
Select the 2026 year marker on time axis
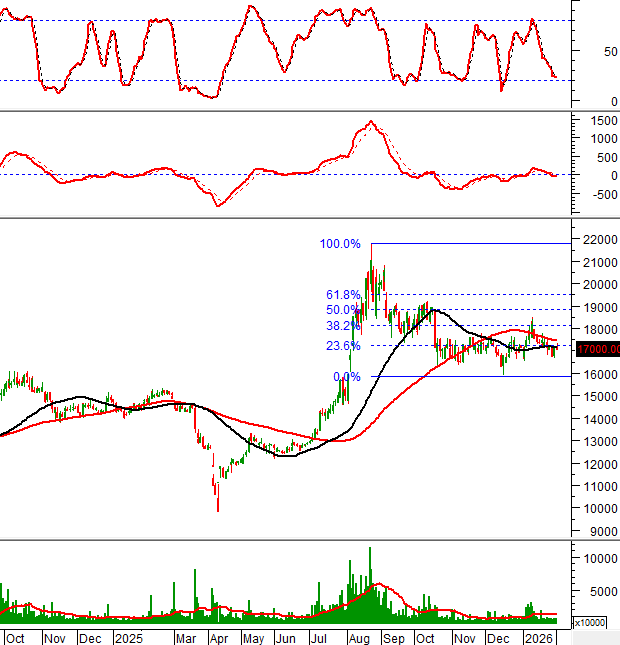pyautogui.click(x=539, y=637)
